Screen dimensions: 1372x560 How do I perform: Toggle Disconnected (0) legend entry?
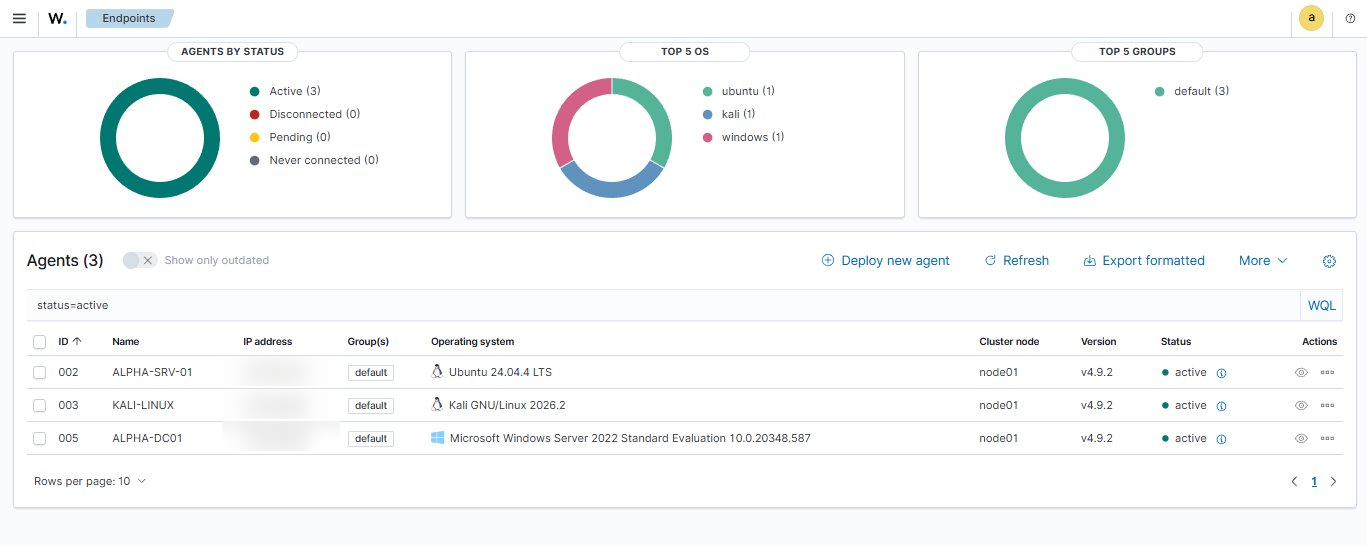[x=305, y=114]
